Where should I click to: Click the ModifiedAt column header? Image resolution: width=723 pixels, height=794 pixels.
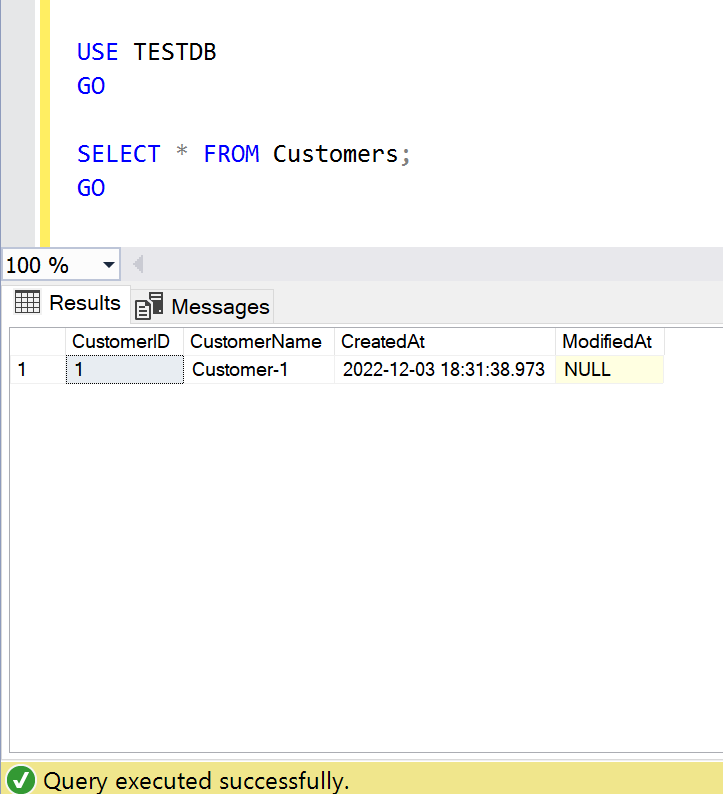608,342
